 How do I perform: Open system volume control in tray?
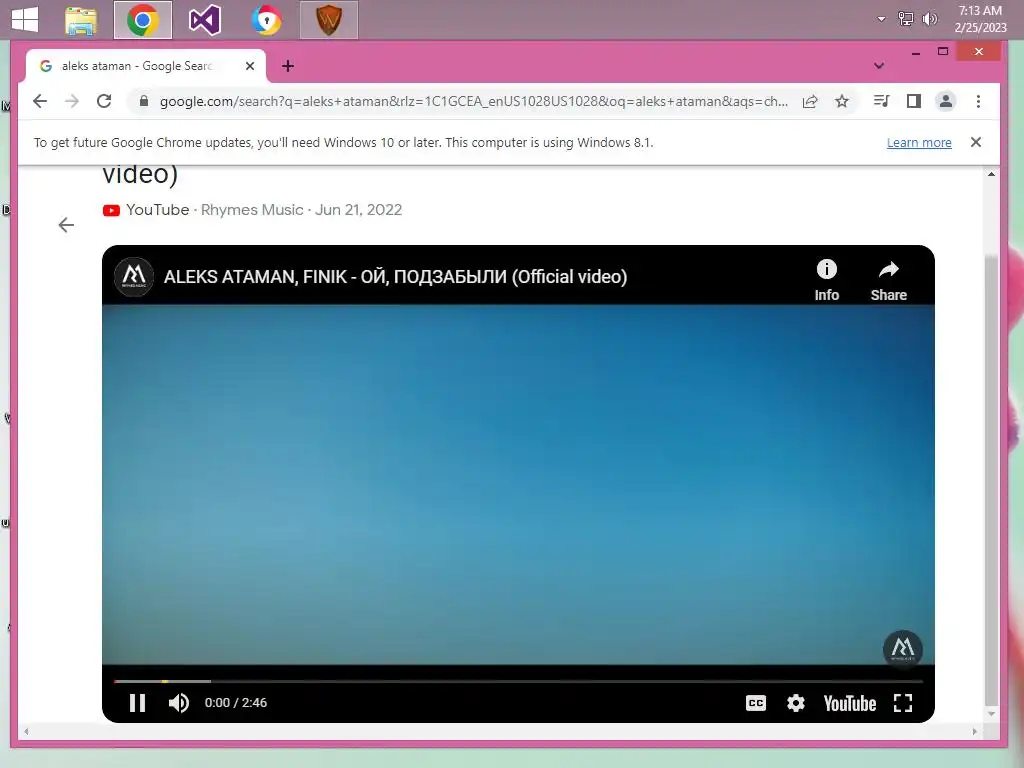[x=929, y=19]
